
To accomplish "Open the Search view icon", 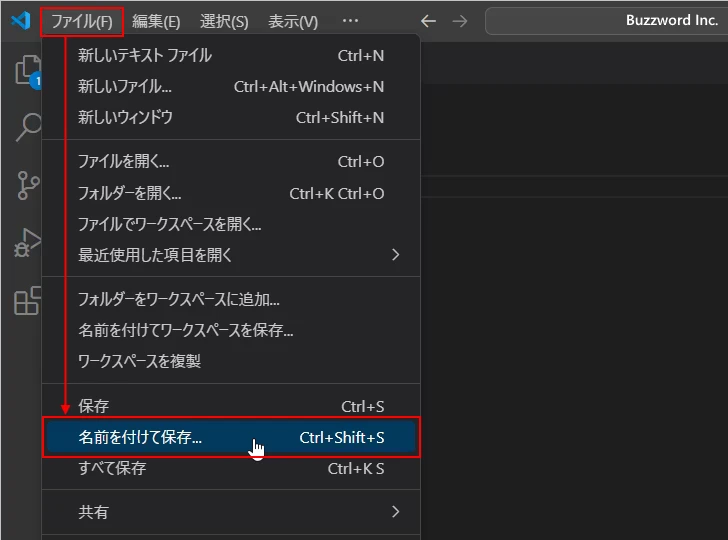I will coord(26,127).
